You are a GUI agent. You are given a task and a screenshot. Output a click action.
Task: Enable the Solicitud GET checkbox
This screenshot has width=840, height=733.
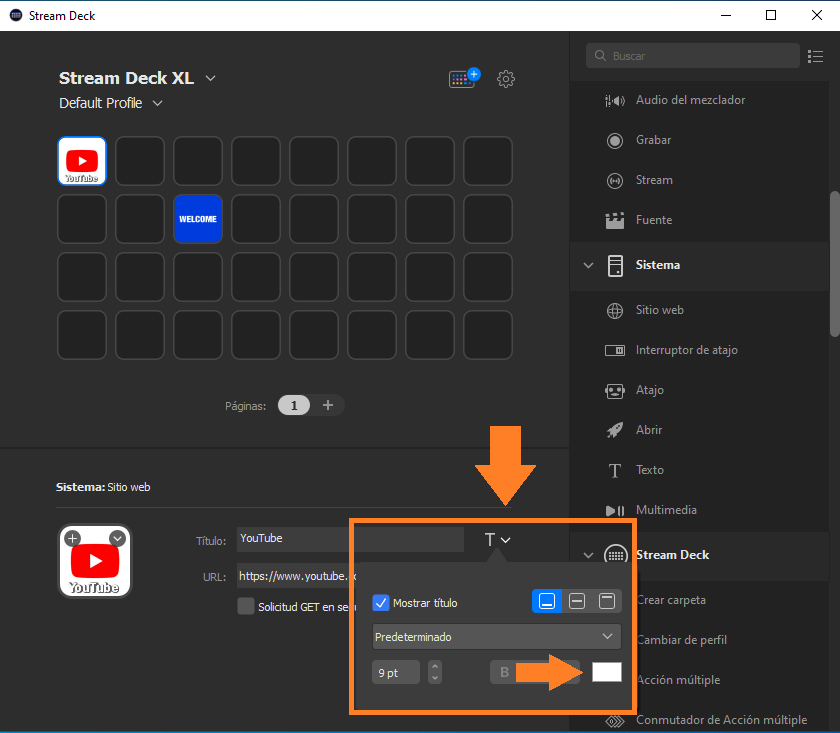[x=246, y=606]
